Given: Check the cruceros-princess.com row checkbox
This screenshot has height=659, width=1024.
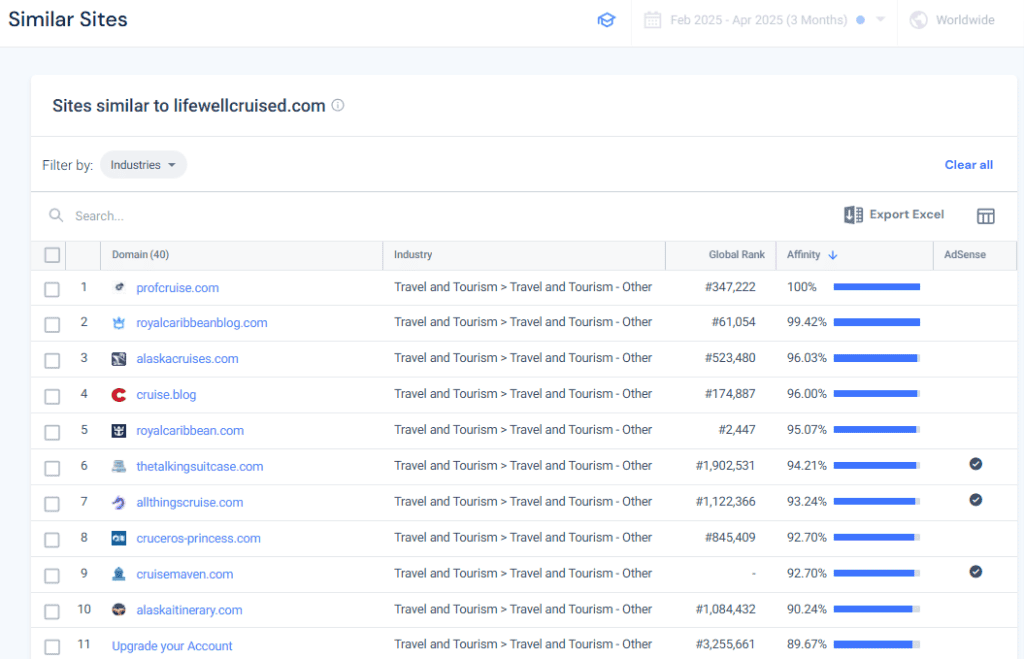Looking at the screenshot, I should [52, 539].
